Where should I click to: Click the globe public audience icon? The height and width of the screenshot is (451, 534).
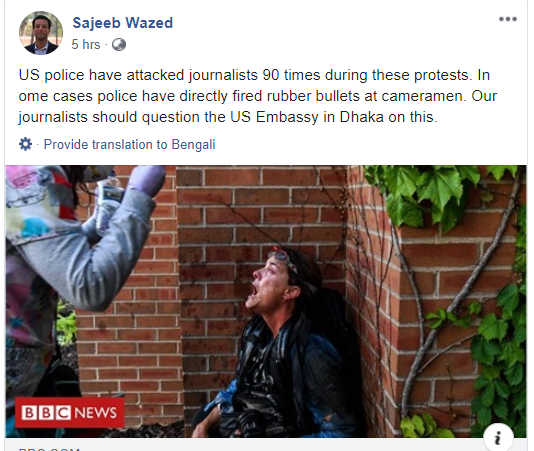119,45
